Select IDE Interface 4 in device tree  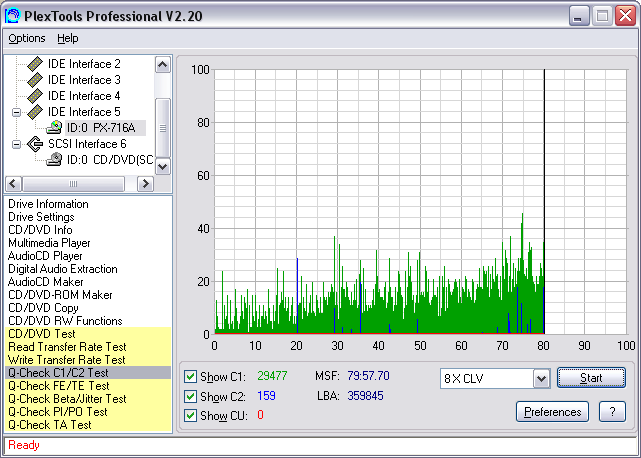coord(84,96)
